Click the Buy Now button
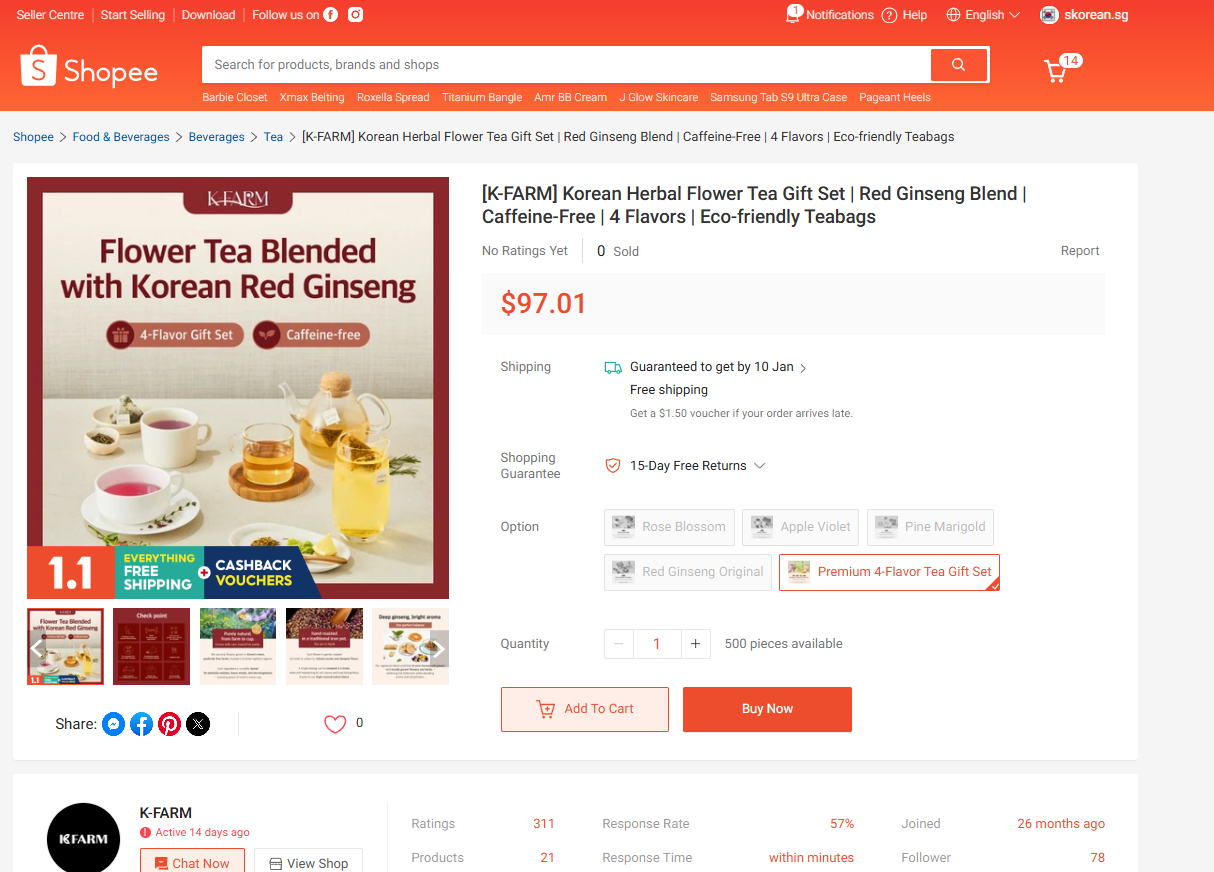Screen dimensions: 1214x872 click(x=767, y=709)
